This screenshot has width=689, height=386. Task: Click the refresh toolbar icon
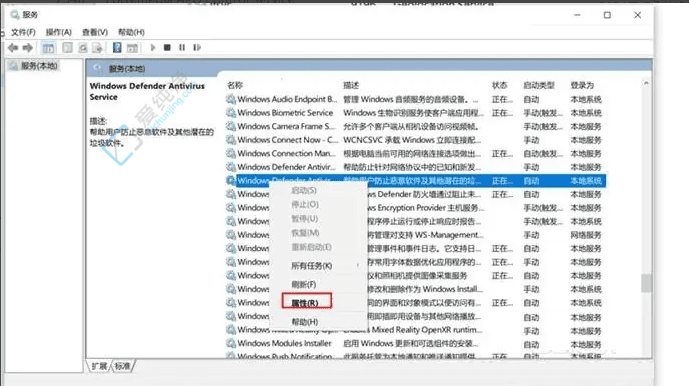pyautogui.click(x=83, y=47)
